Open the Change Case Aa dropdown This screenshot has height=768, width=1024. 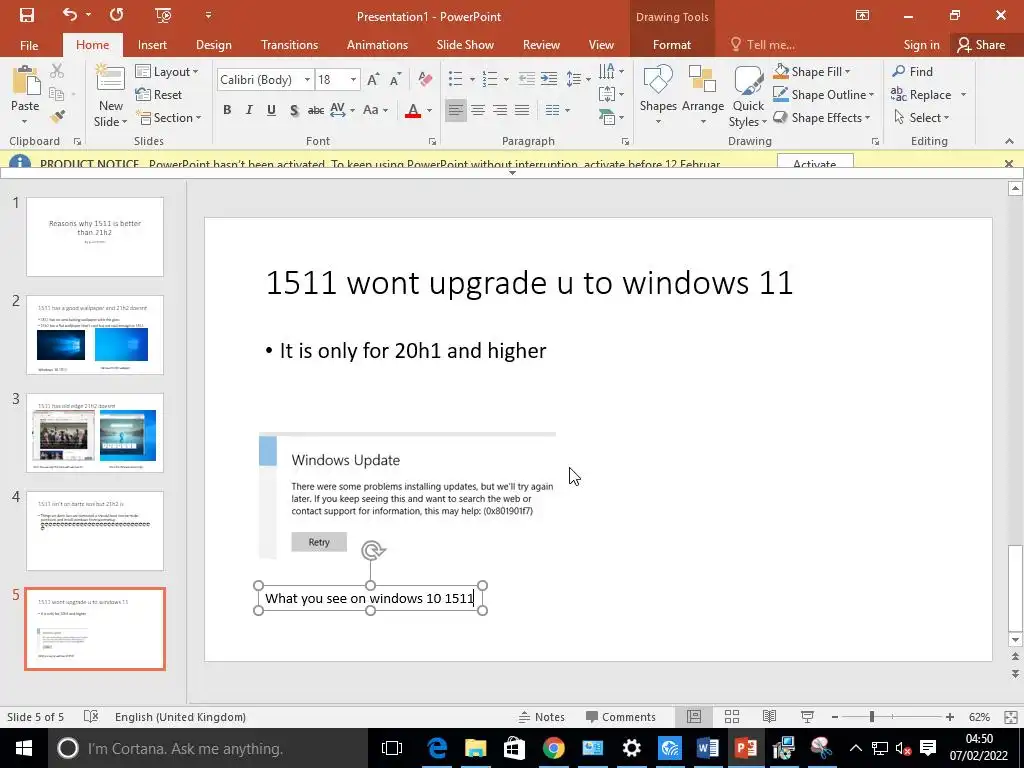point(376,110)
